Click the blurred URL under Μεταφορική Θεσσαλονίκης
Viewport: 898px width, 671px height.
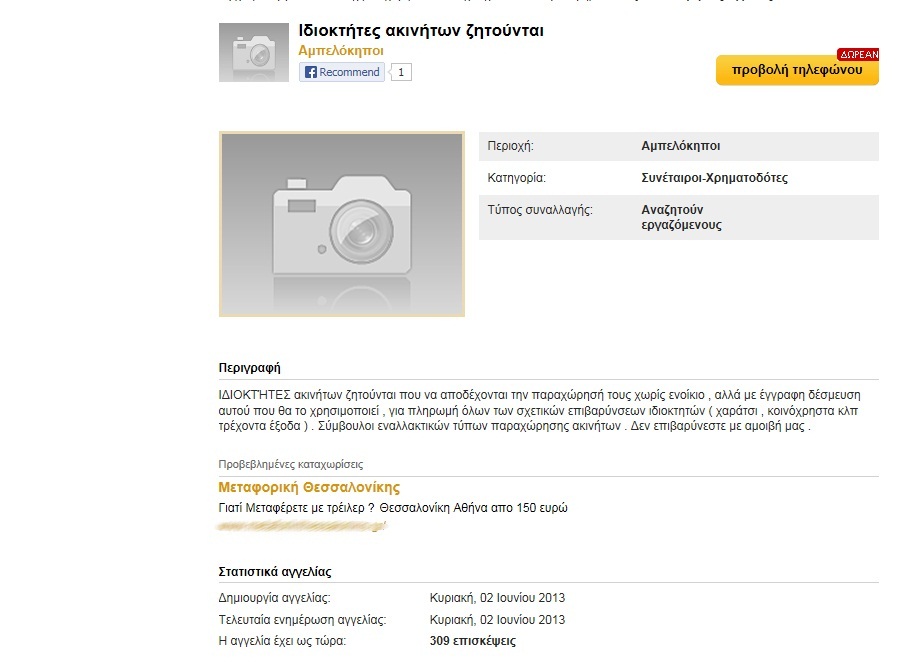(x=302, y=526)
